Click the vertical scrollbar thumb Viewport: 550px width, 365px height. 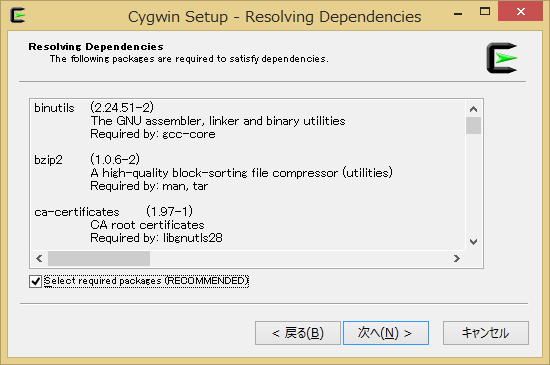[x=474, y=126]
